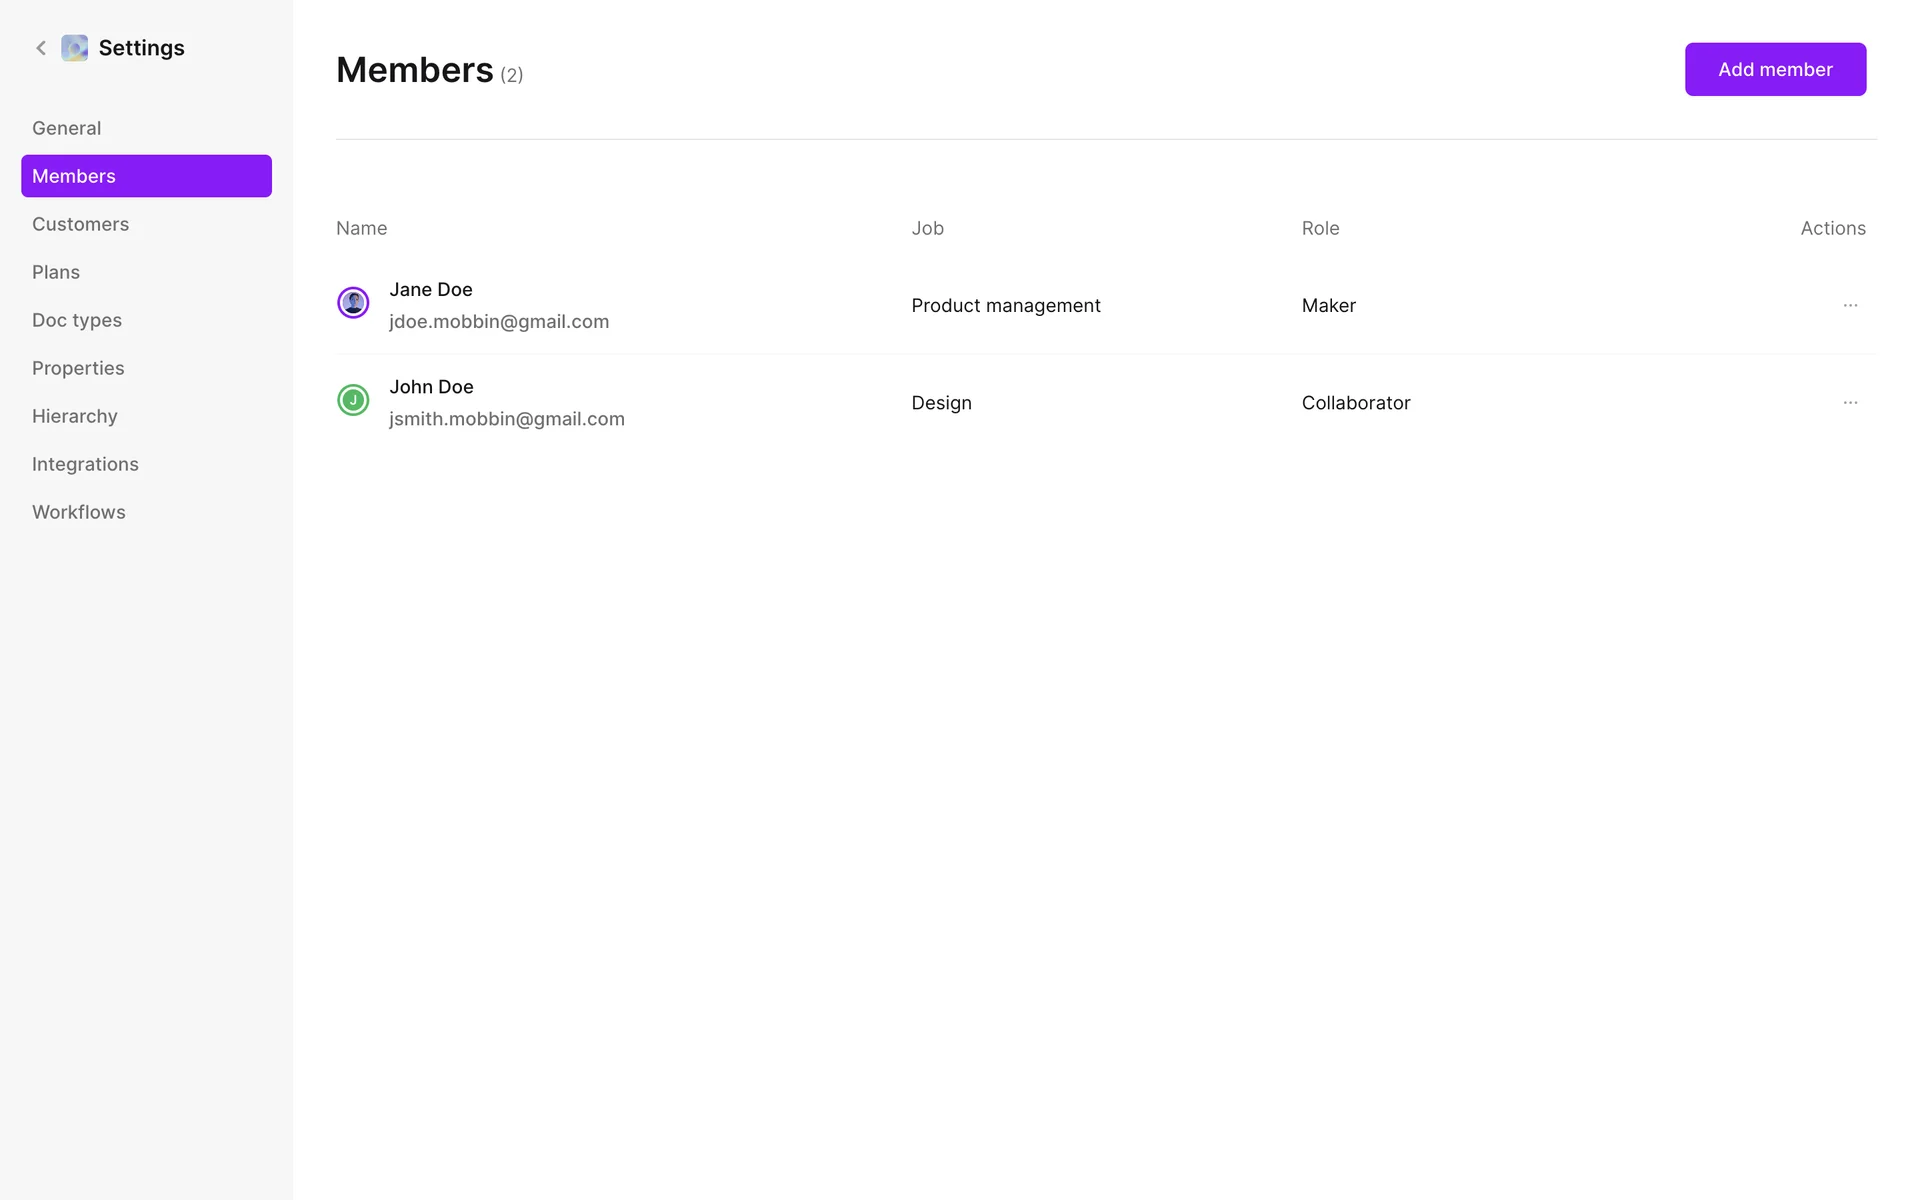
Task: Click Jane Doe's email address
Action: pyautogui.click(x=499, y=322)
